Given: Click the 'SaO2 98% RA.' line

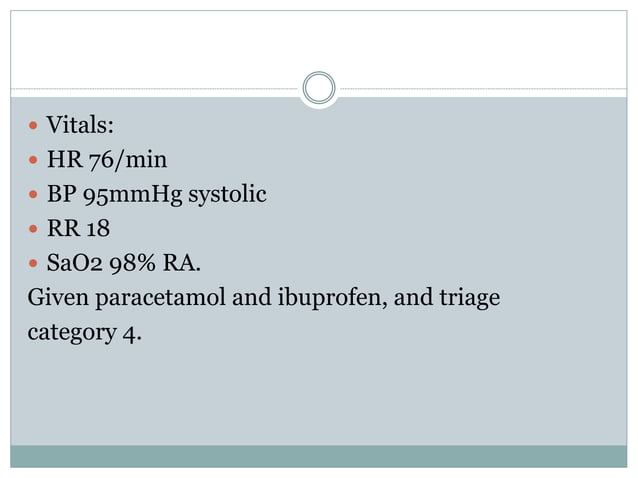Looking at the screenshot, I should (124, 263).
